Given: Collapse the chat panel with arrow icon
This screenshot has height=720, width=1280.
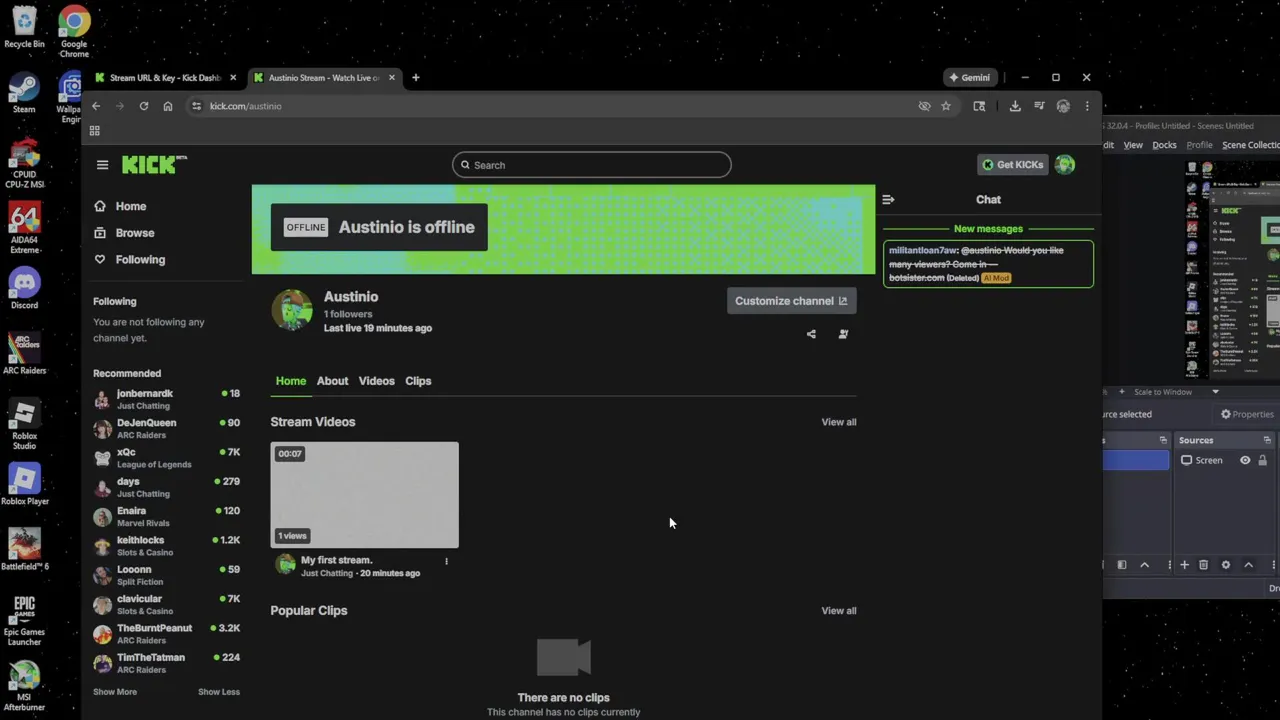Looking at the screenshot, I should [888, 199].
